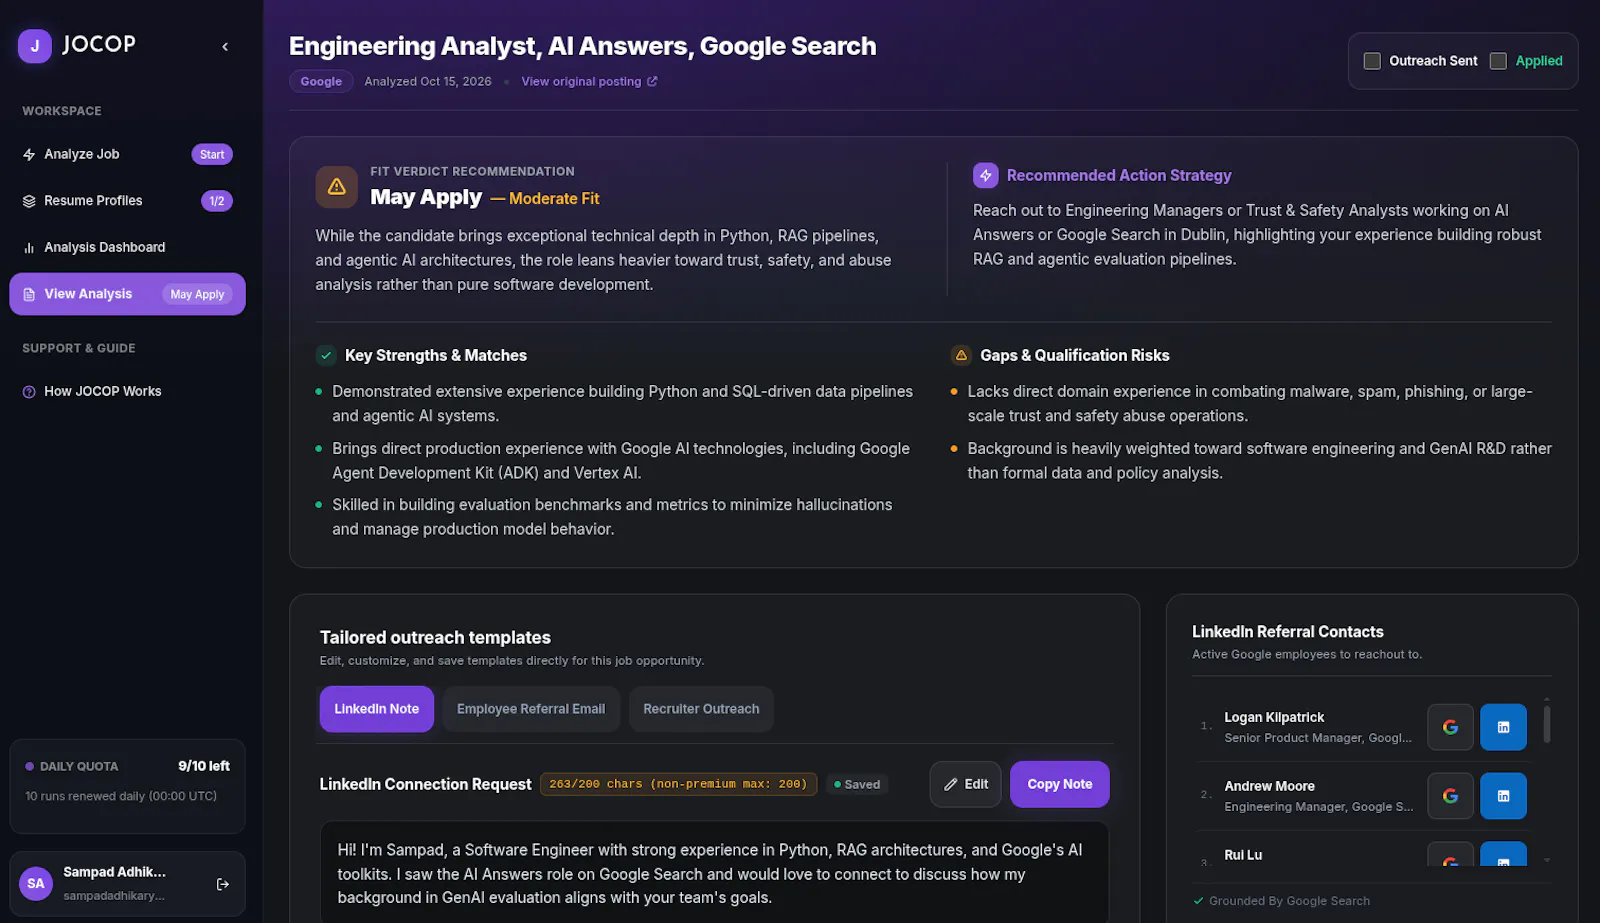
Task: Click the Key Strengths checkmark icon
Action: pos(326,355)
